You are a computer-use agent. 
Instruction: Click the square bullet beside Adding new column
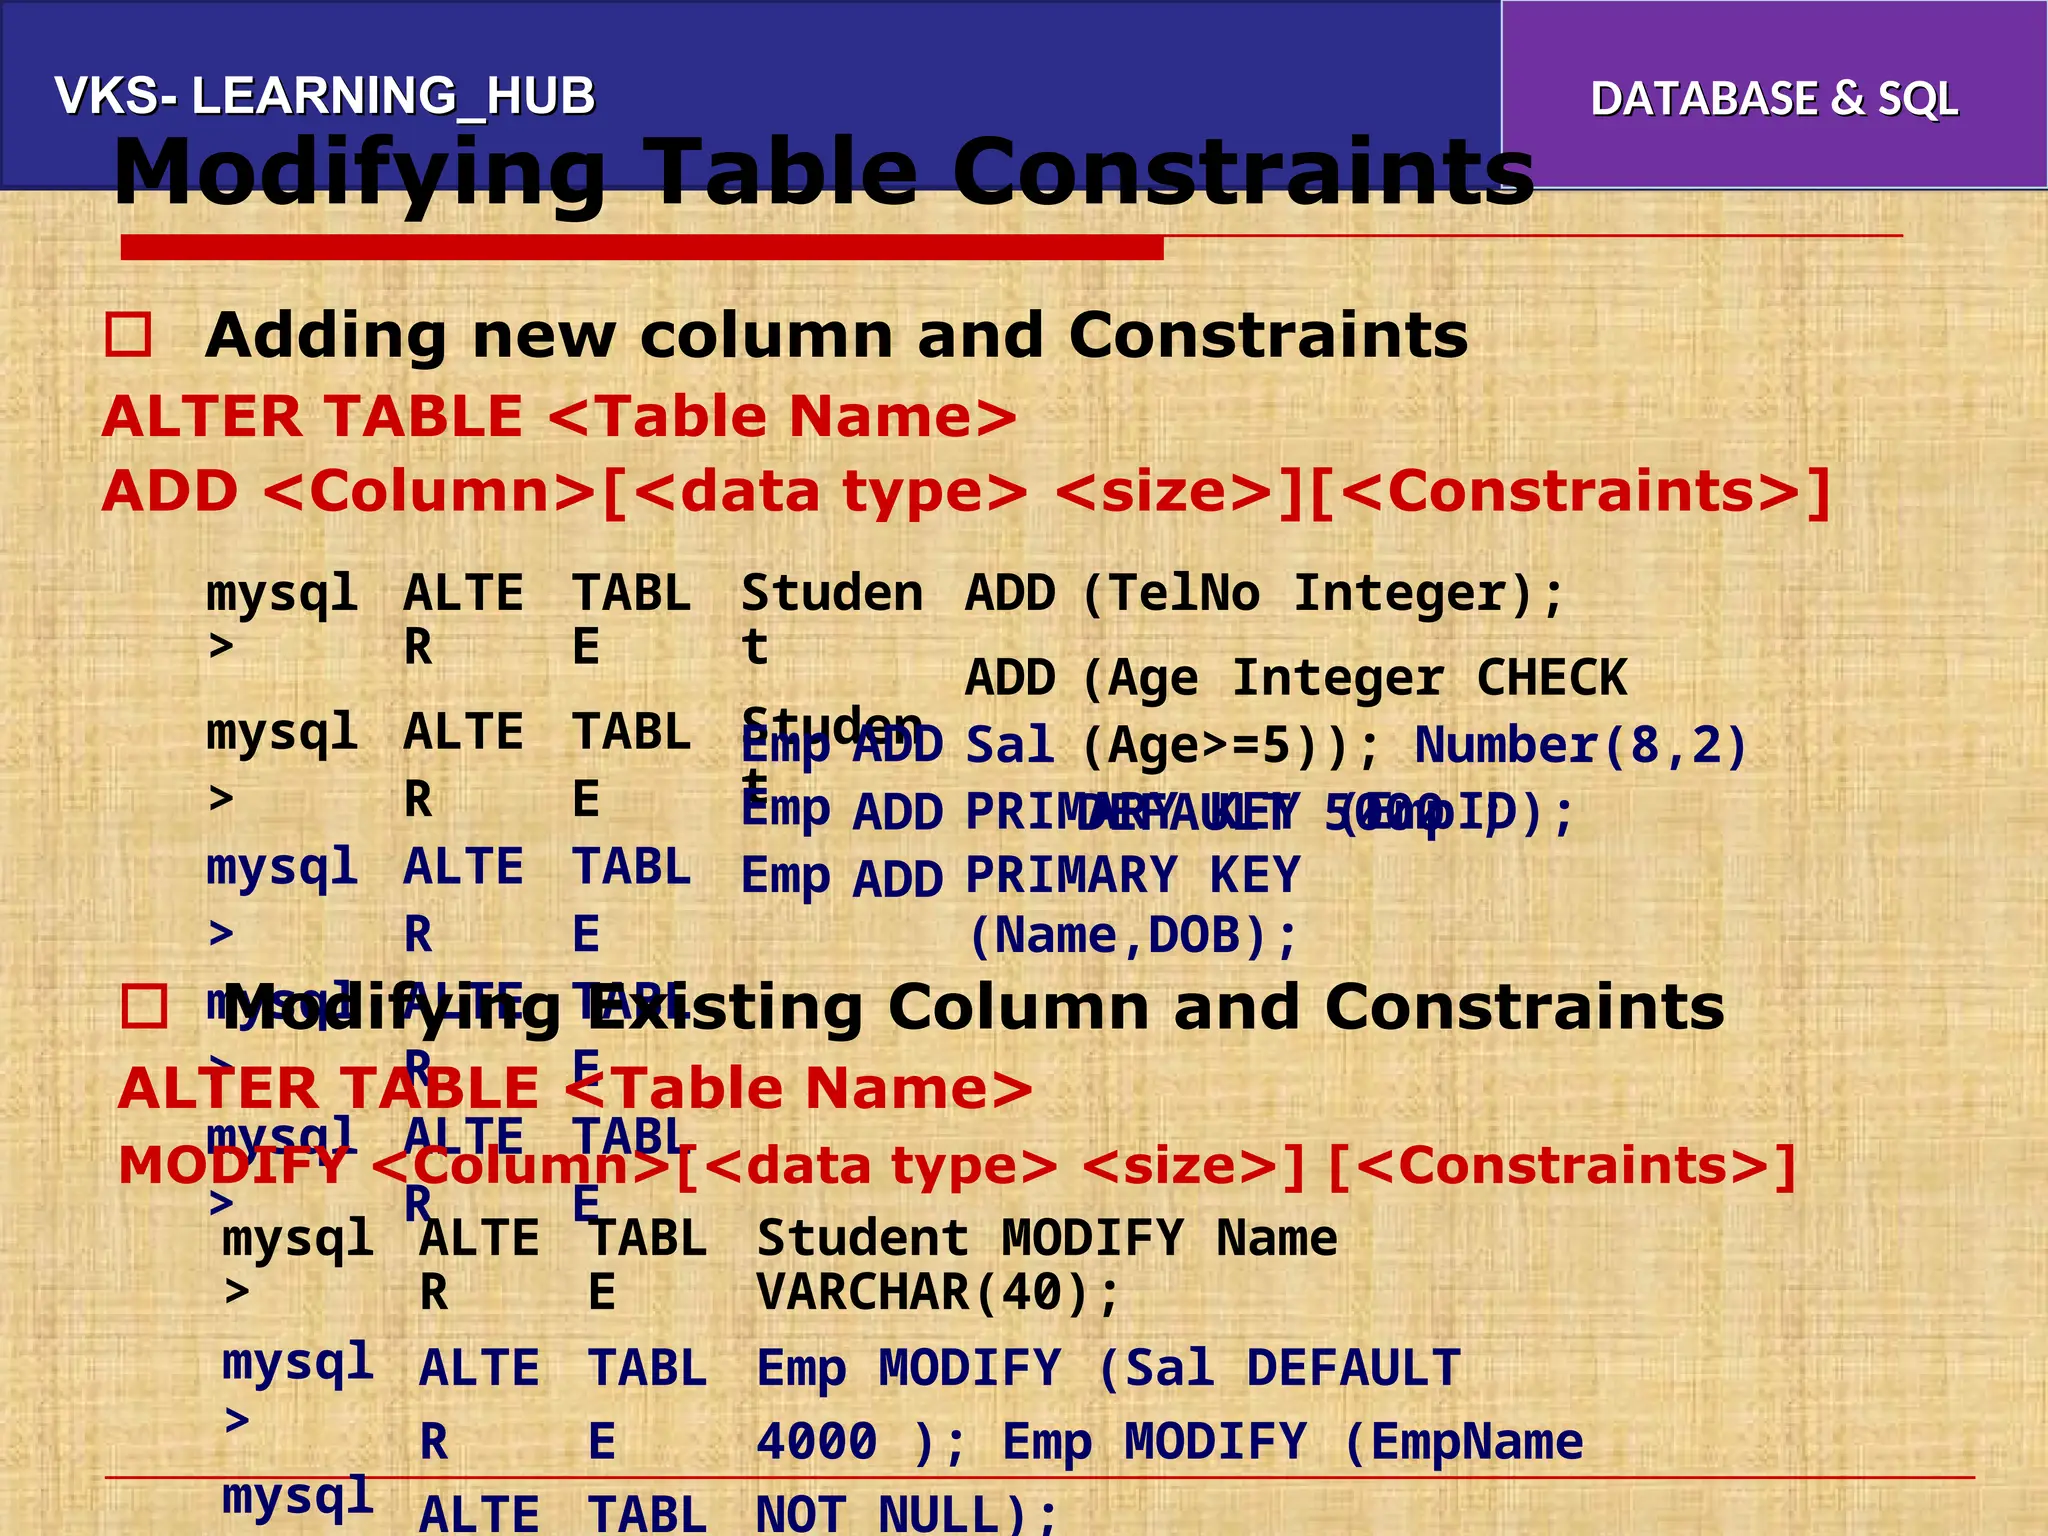[128, 335]
